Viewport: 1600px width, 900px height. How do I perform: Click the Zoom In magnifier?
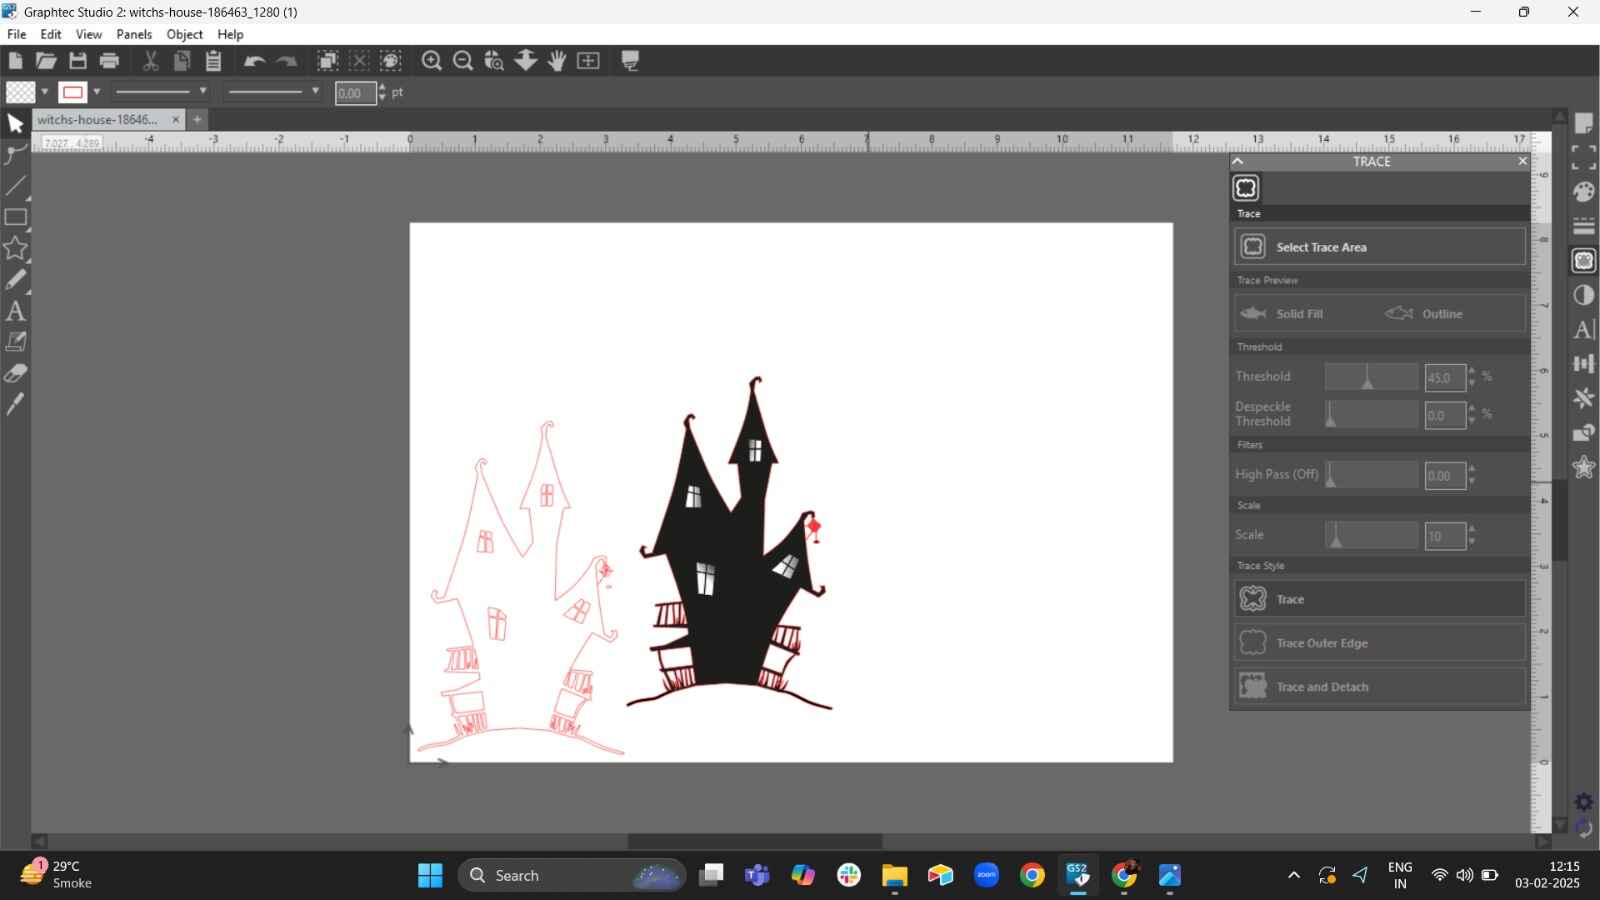coord(431,61)
